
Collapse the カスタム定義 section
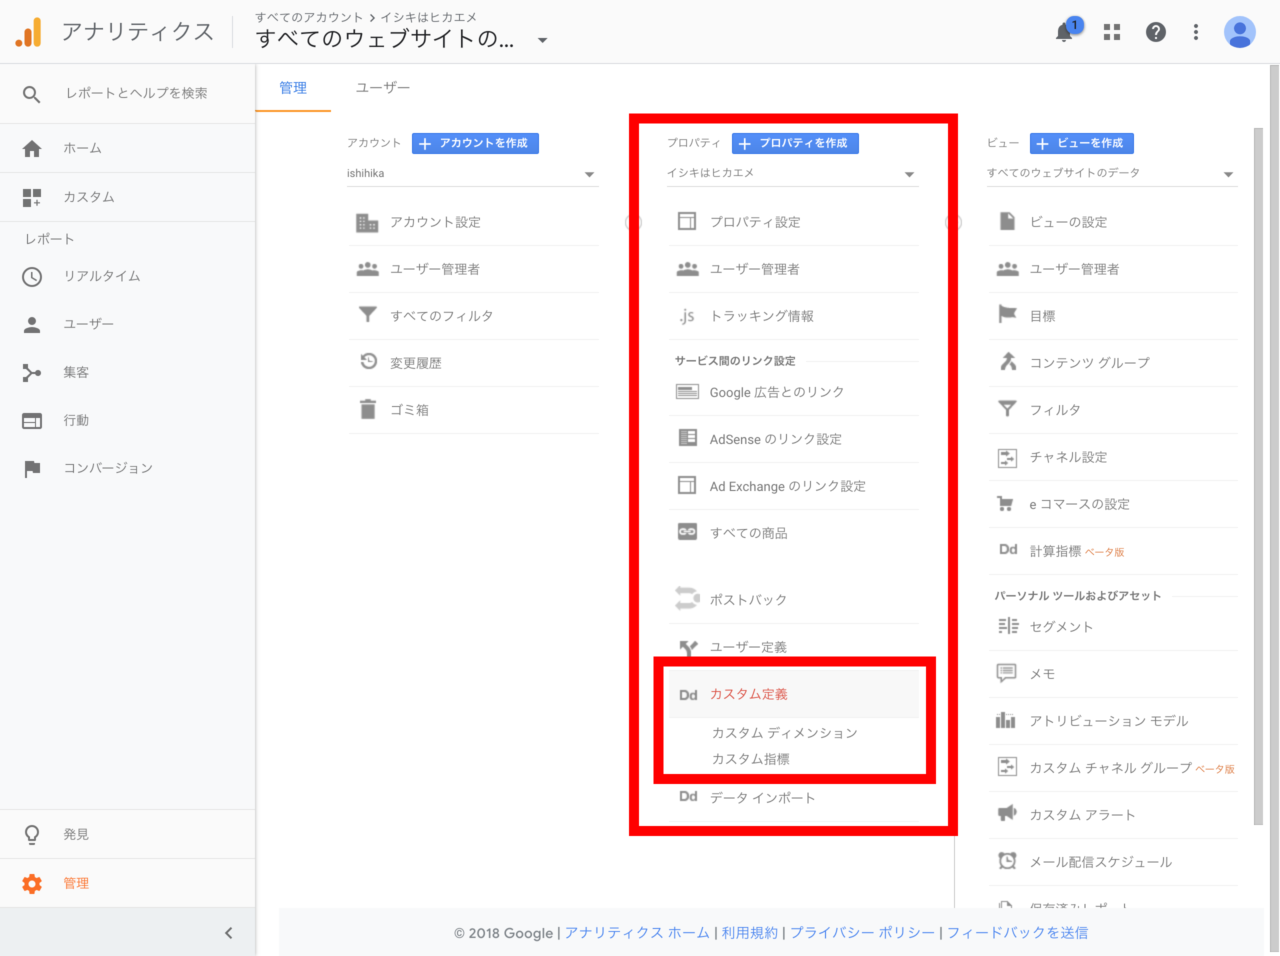click(793, 694)
